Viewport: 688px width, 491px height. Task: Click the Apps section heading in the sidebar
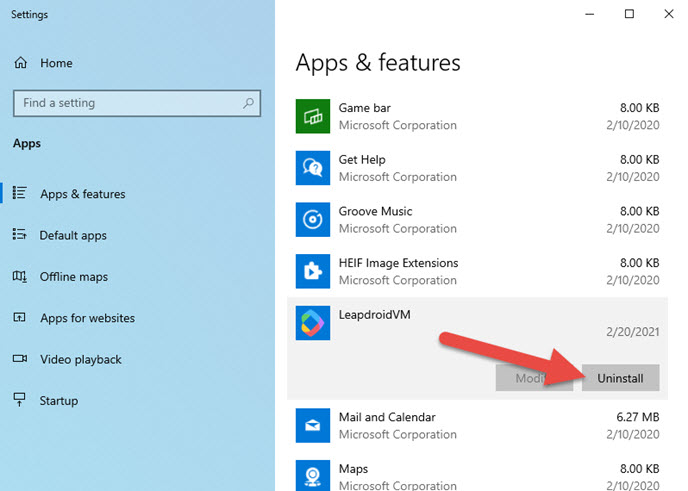click(27, 144)
